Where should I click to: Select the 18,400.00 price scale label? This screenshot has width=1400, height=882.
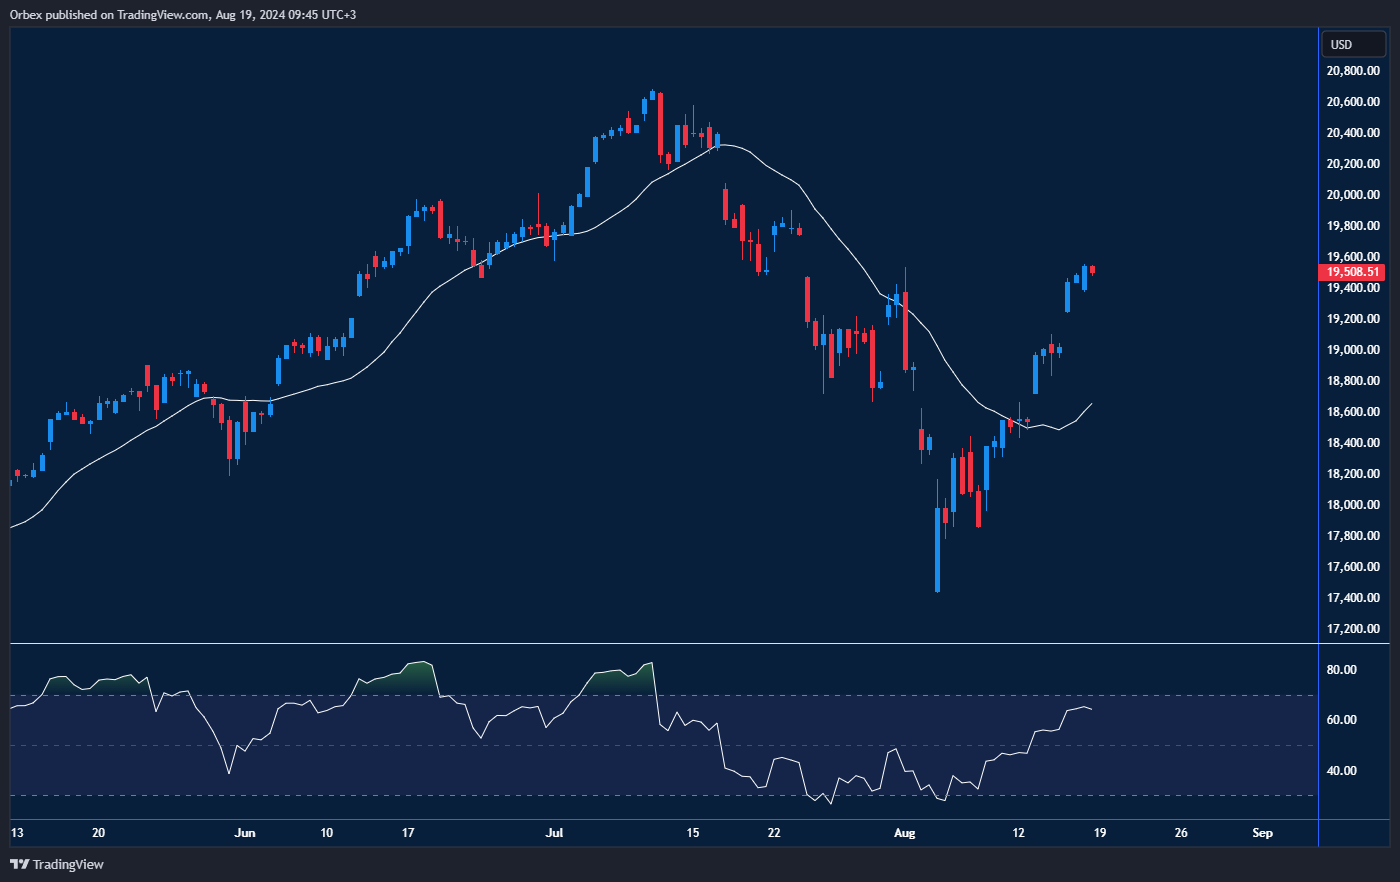click(x=1353, y=443)
